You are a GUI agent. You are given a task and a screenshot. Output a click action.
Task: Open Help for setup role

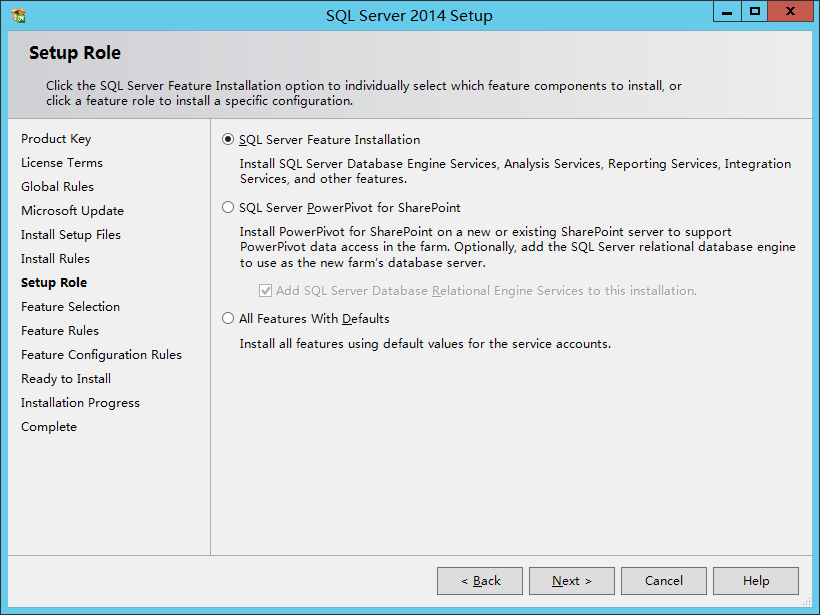tap(756, 581)
